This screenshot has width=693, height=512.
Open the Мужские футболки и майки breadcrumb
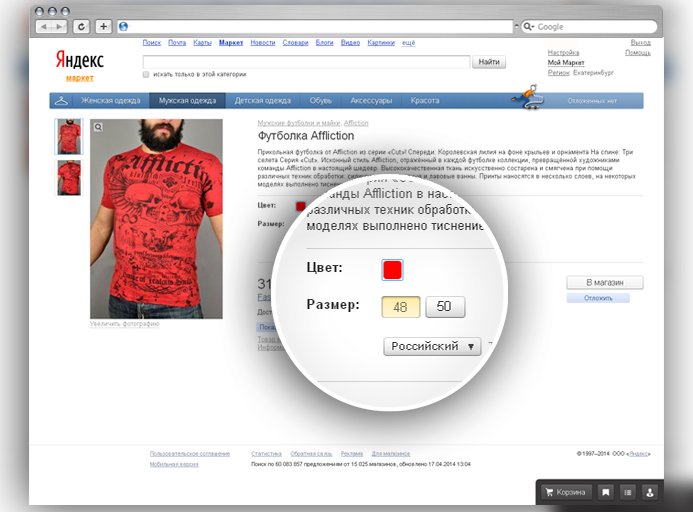click(x=299, y=123)
